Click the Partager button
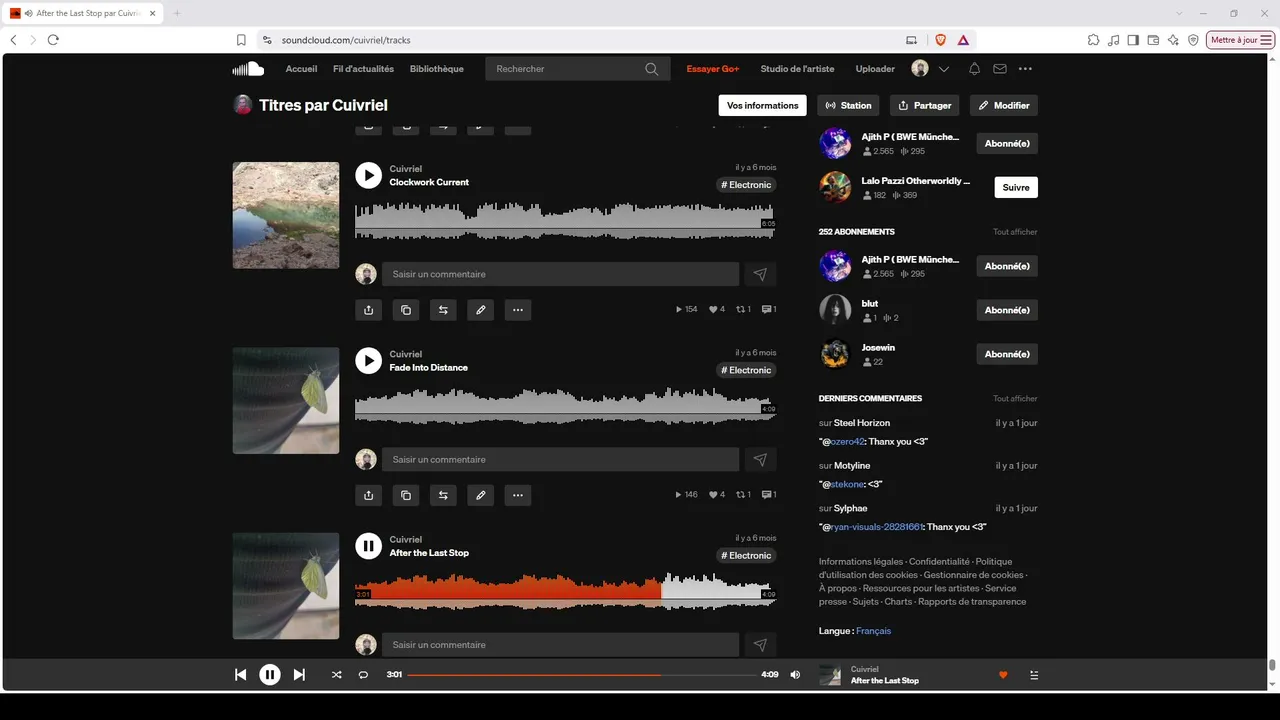The image size is (1280, 720). point(925,105)
